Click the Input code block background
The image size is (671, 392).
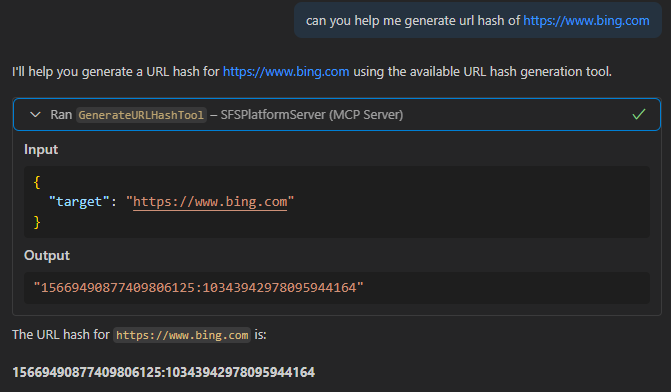(337, 202)
